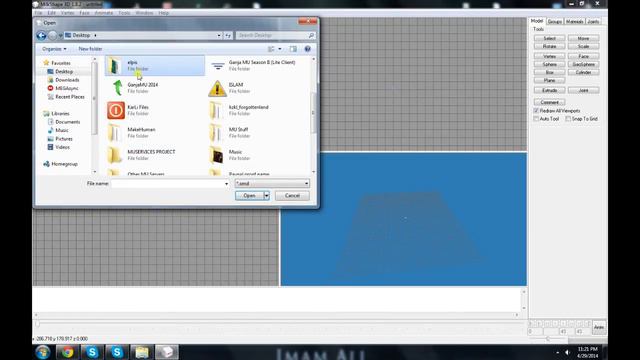The image size is (640, 360).
Task: Enable Snap To Grid checkbox
Action: 568,119
